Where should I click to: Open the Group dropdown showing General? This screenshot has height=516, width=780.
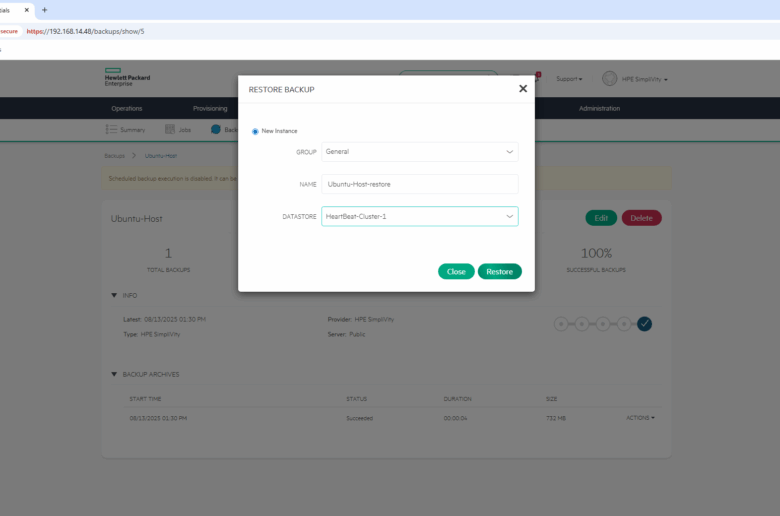tap(419, 152)
